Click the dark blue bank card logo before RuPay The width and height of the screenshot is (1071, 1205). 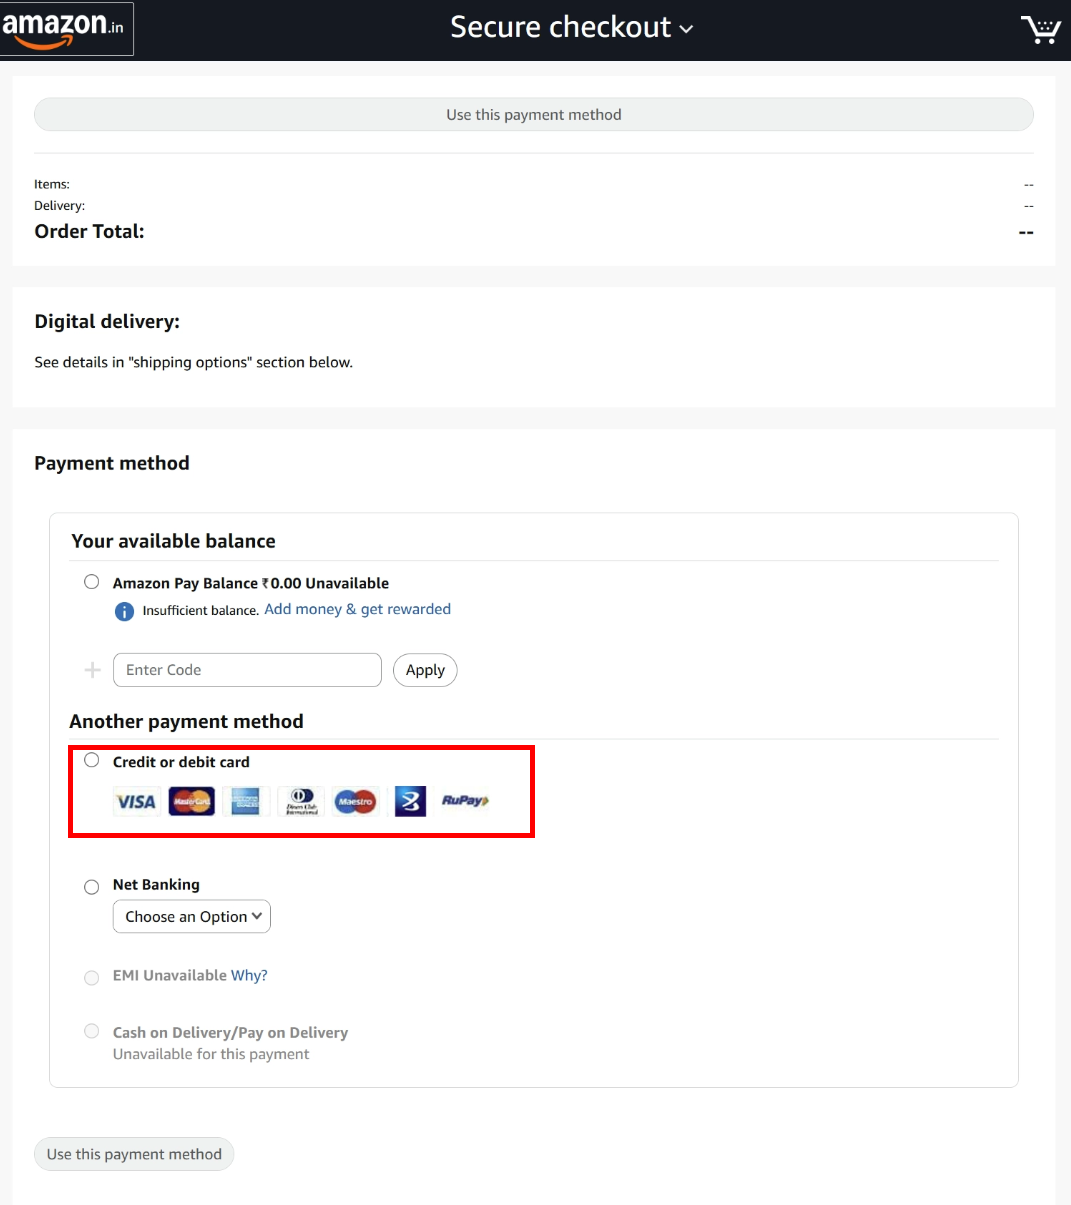click(410, 801)
